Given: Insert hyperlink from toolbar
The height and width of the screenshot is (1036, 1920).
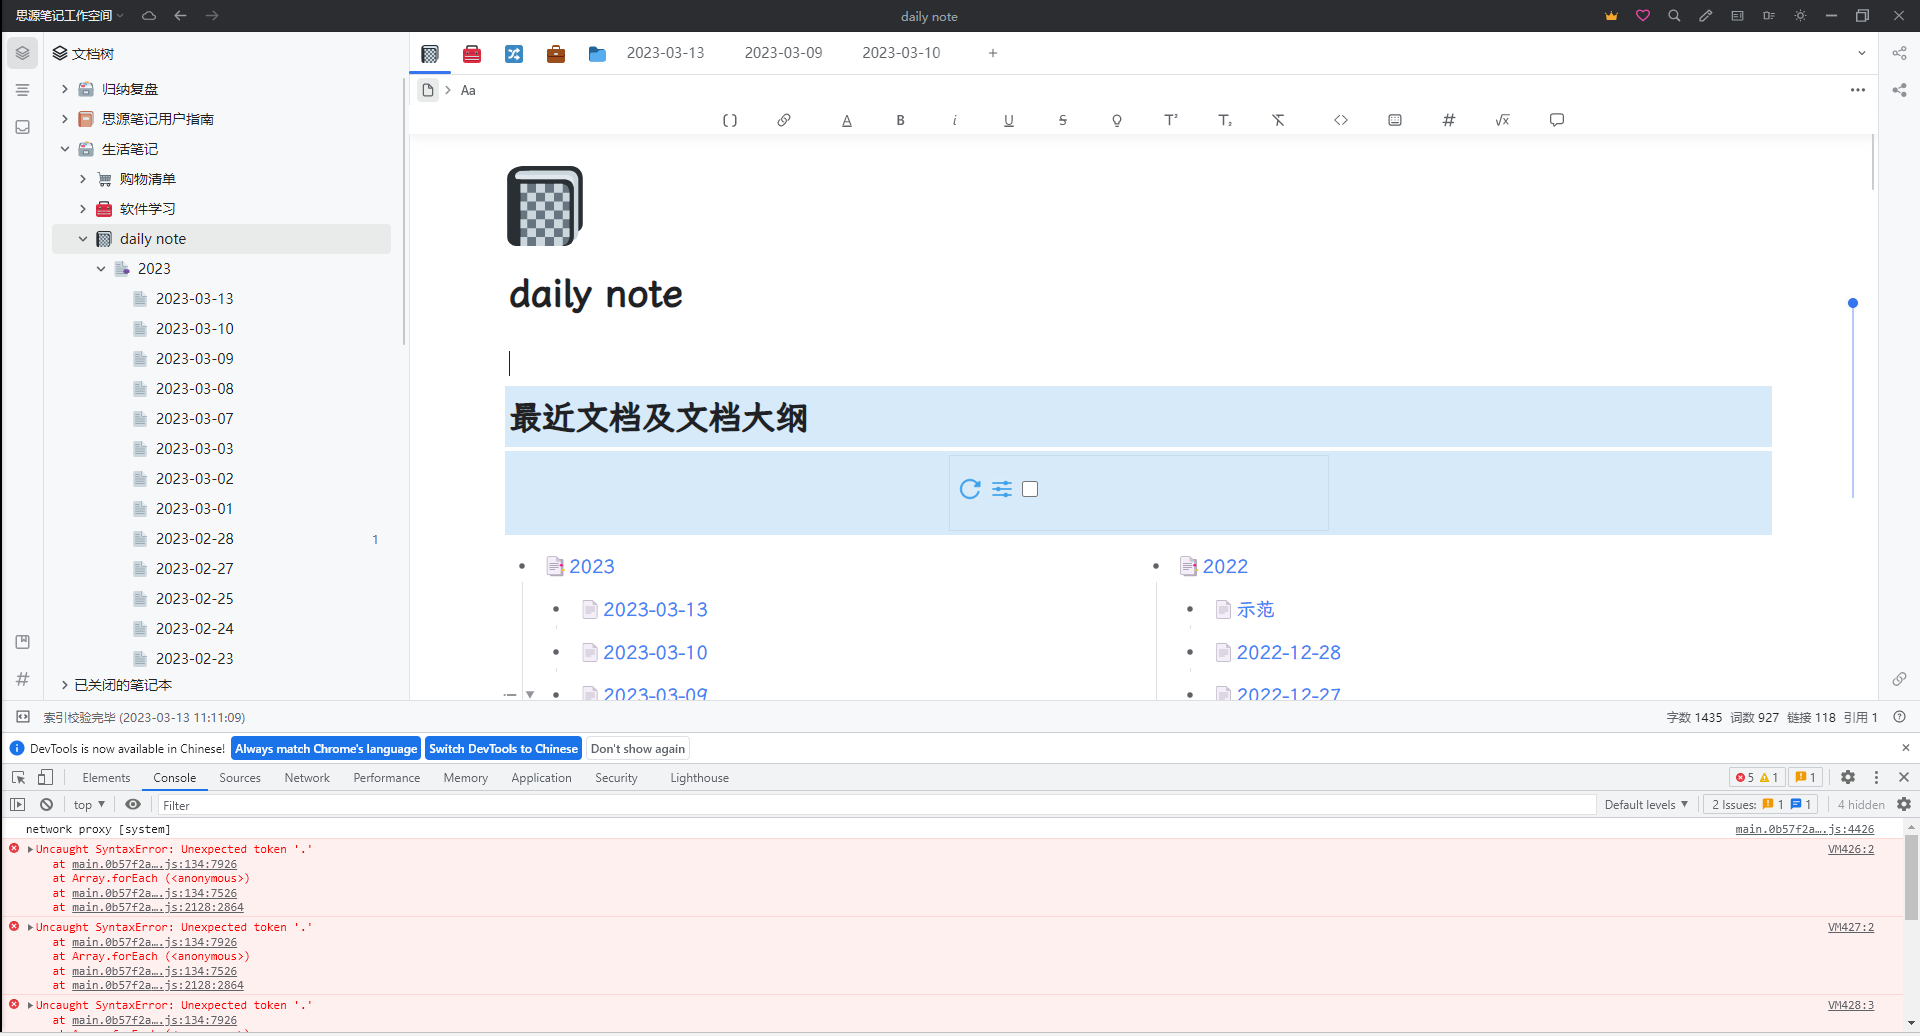Looking at the screenshot, I should (784, 120).
